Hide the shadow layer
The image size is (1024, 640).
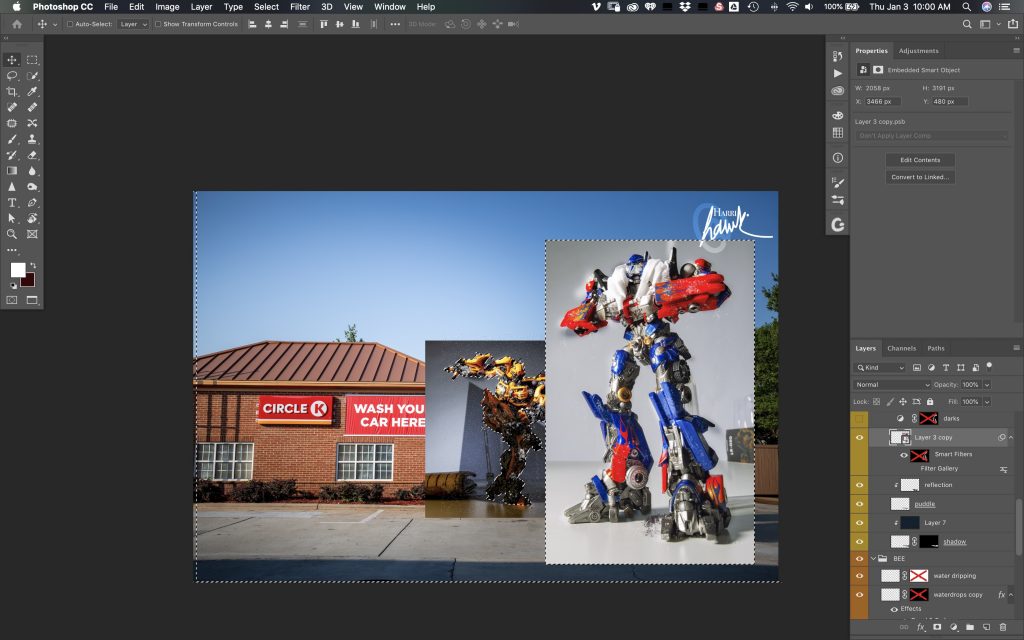[859, 542]
